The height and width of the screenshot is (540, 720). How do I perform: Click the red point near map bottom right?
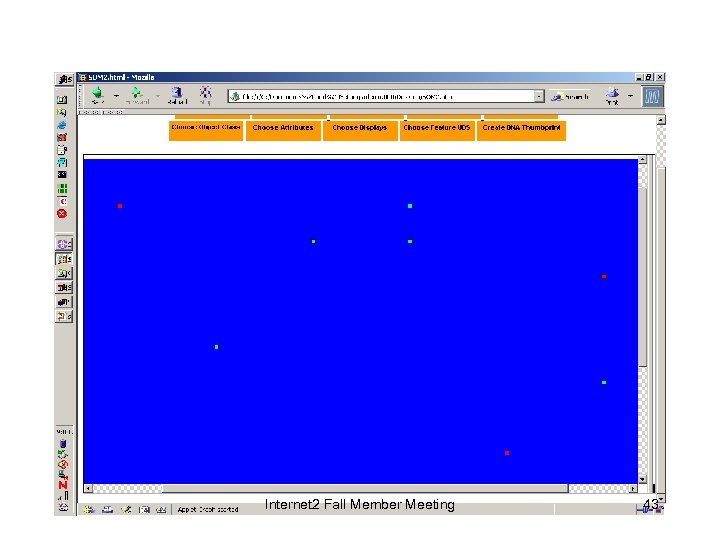point(507,453)
